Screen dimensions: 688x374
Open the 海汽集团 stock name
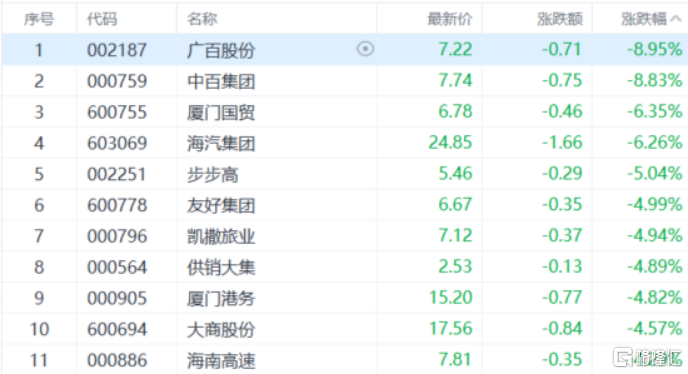pos(221,144)
